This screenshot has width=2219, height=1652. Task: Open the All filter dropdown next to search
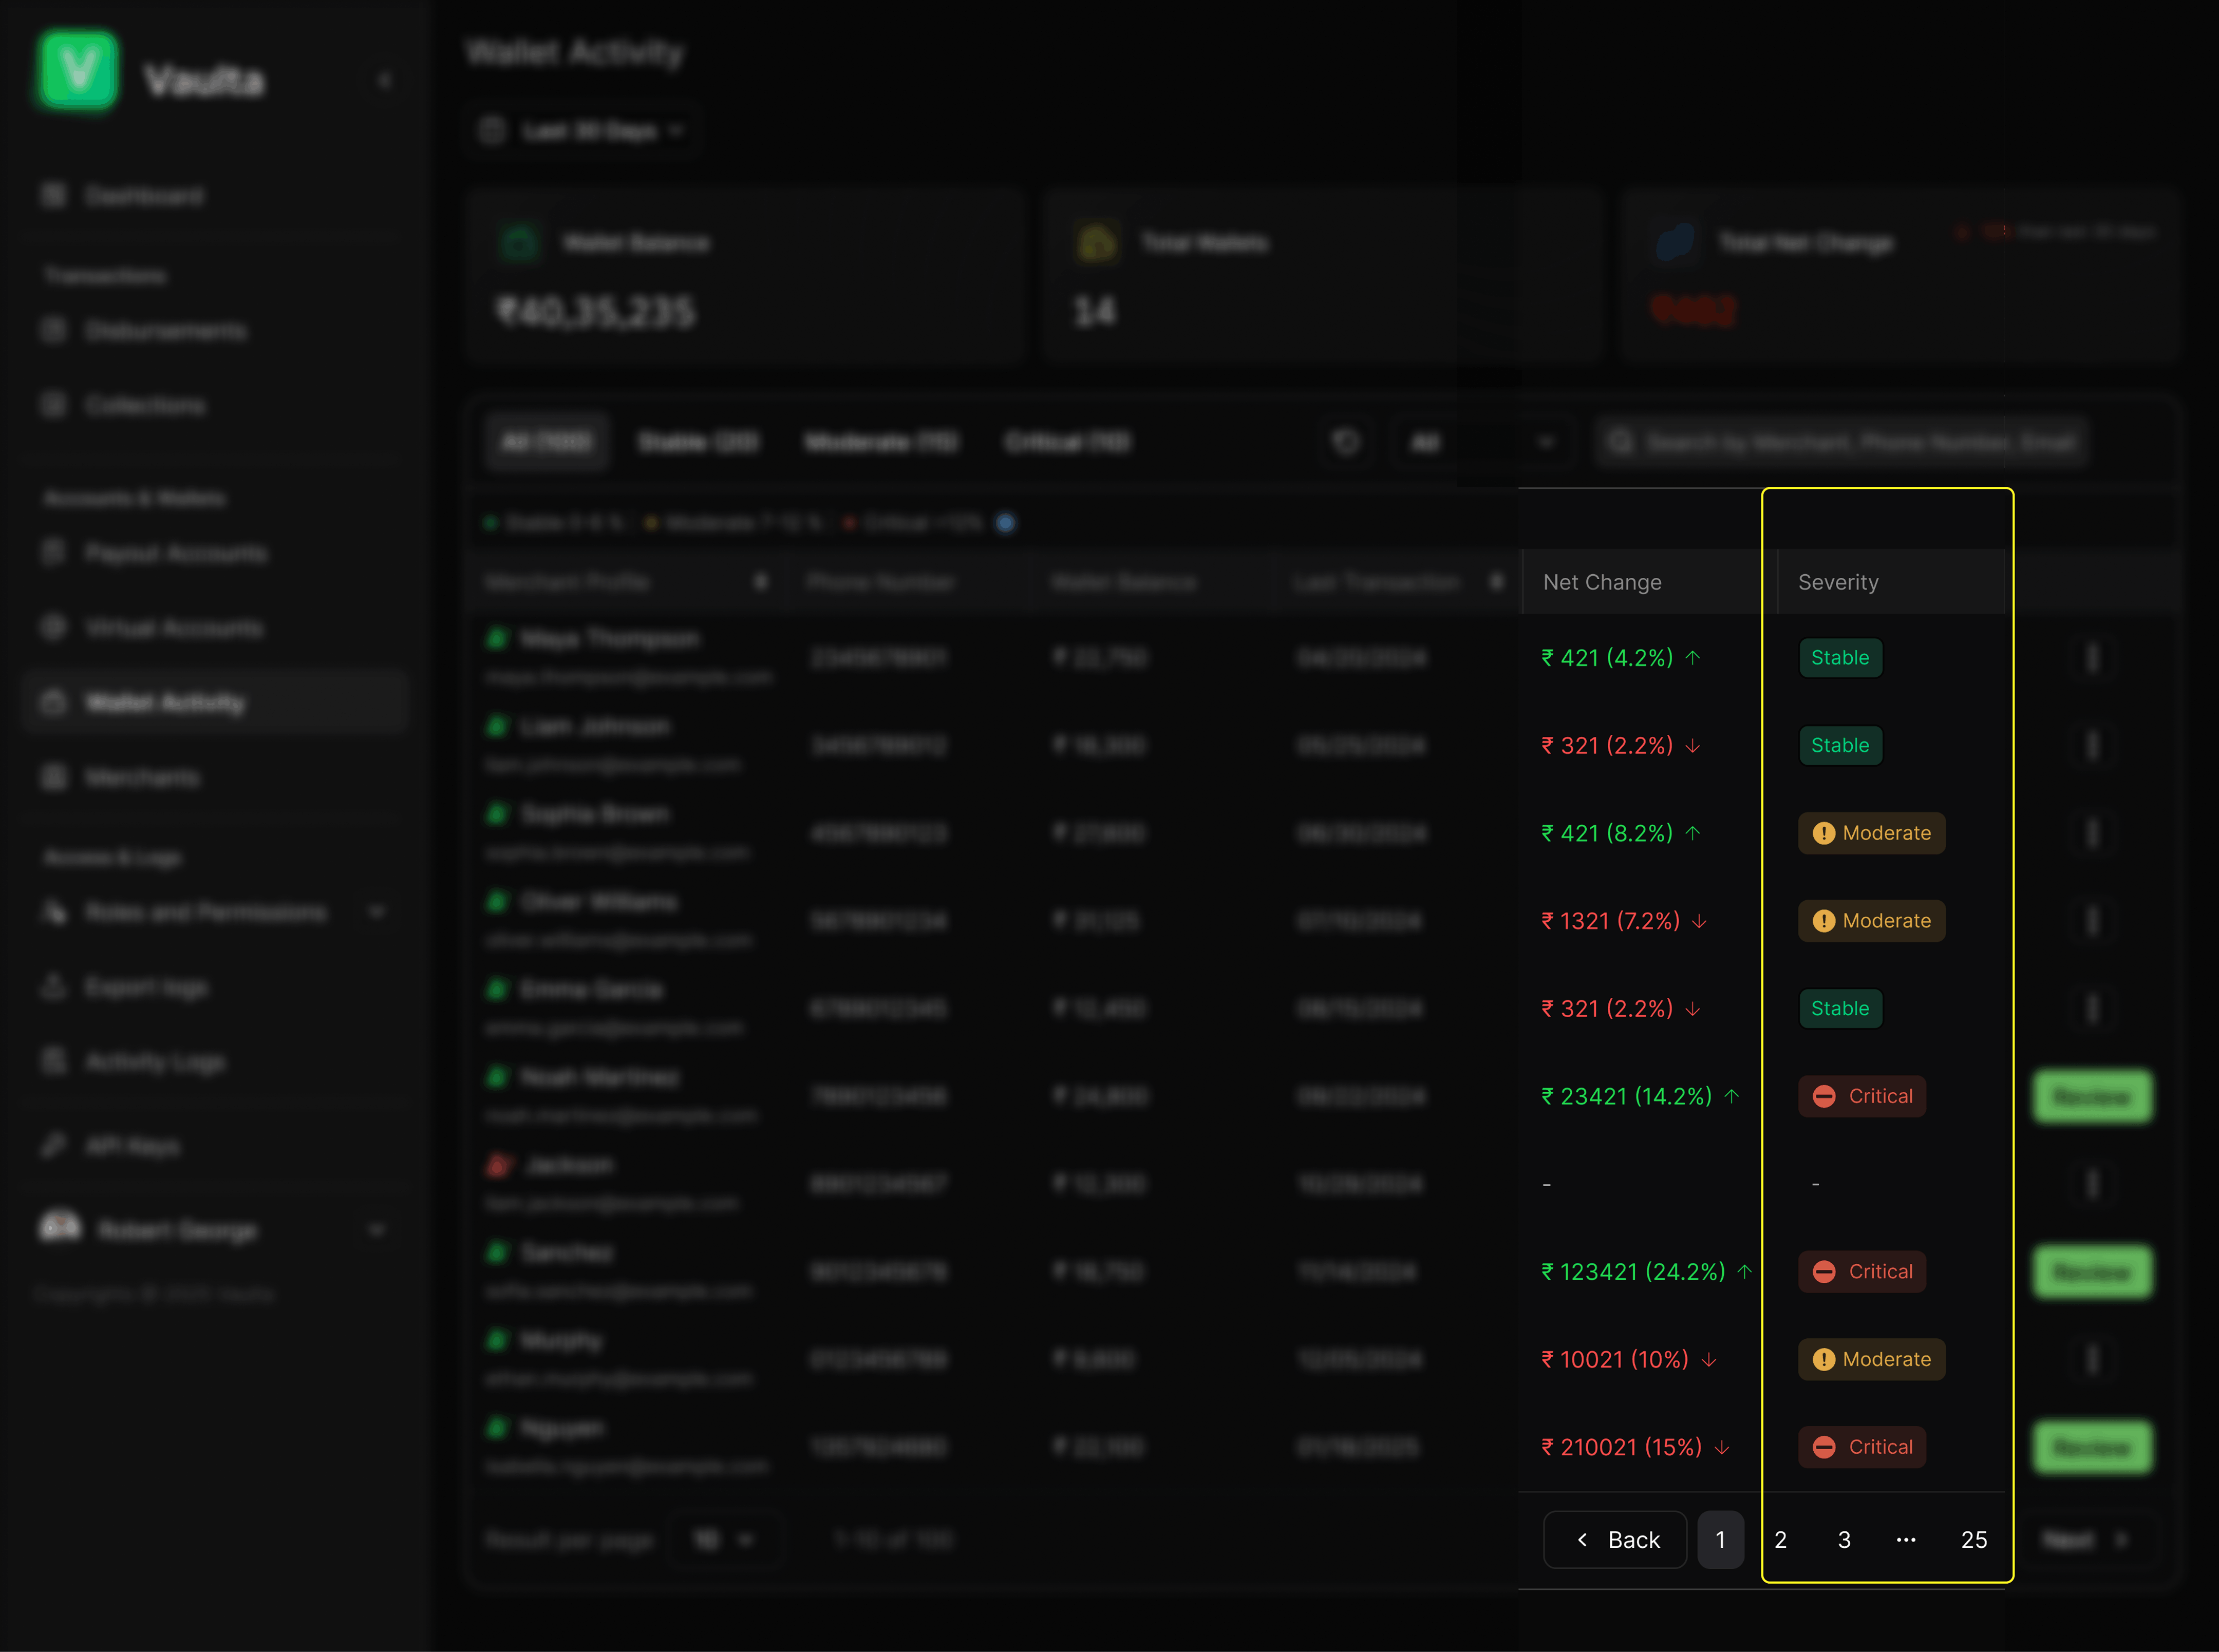[x=1482, y=442]
